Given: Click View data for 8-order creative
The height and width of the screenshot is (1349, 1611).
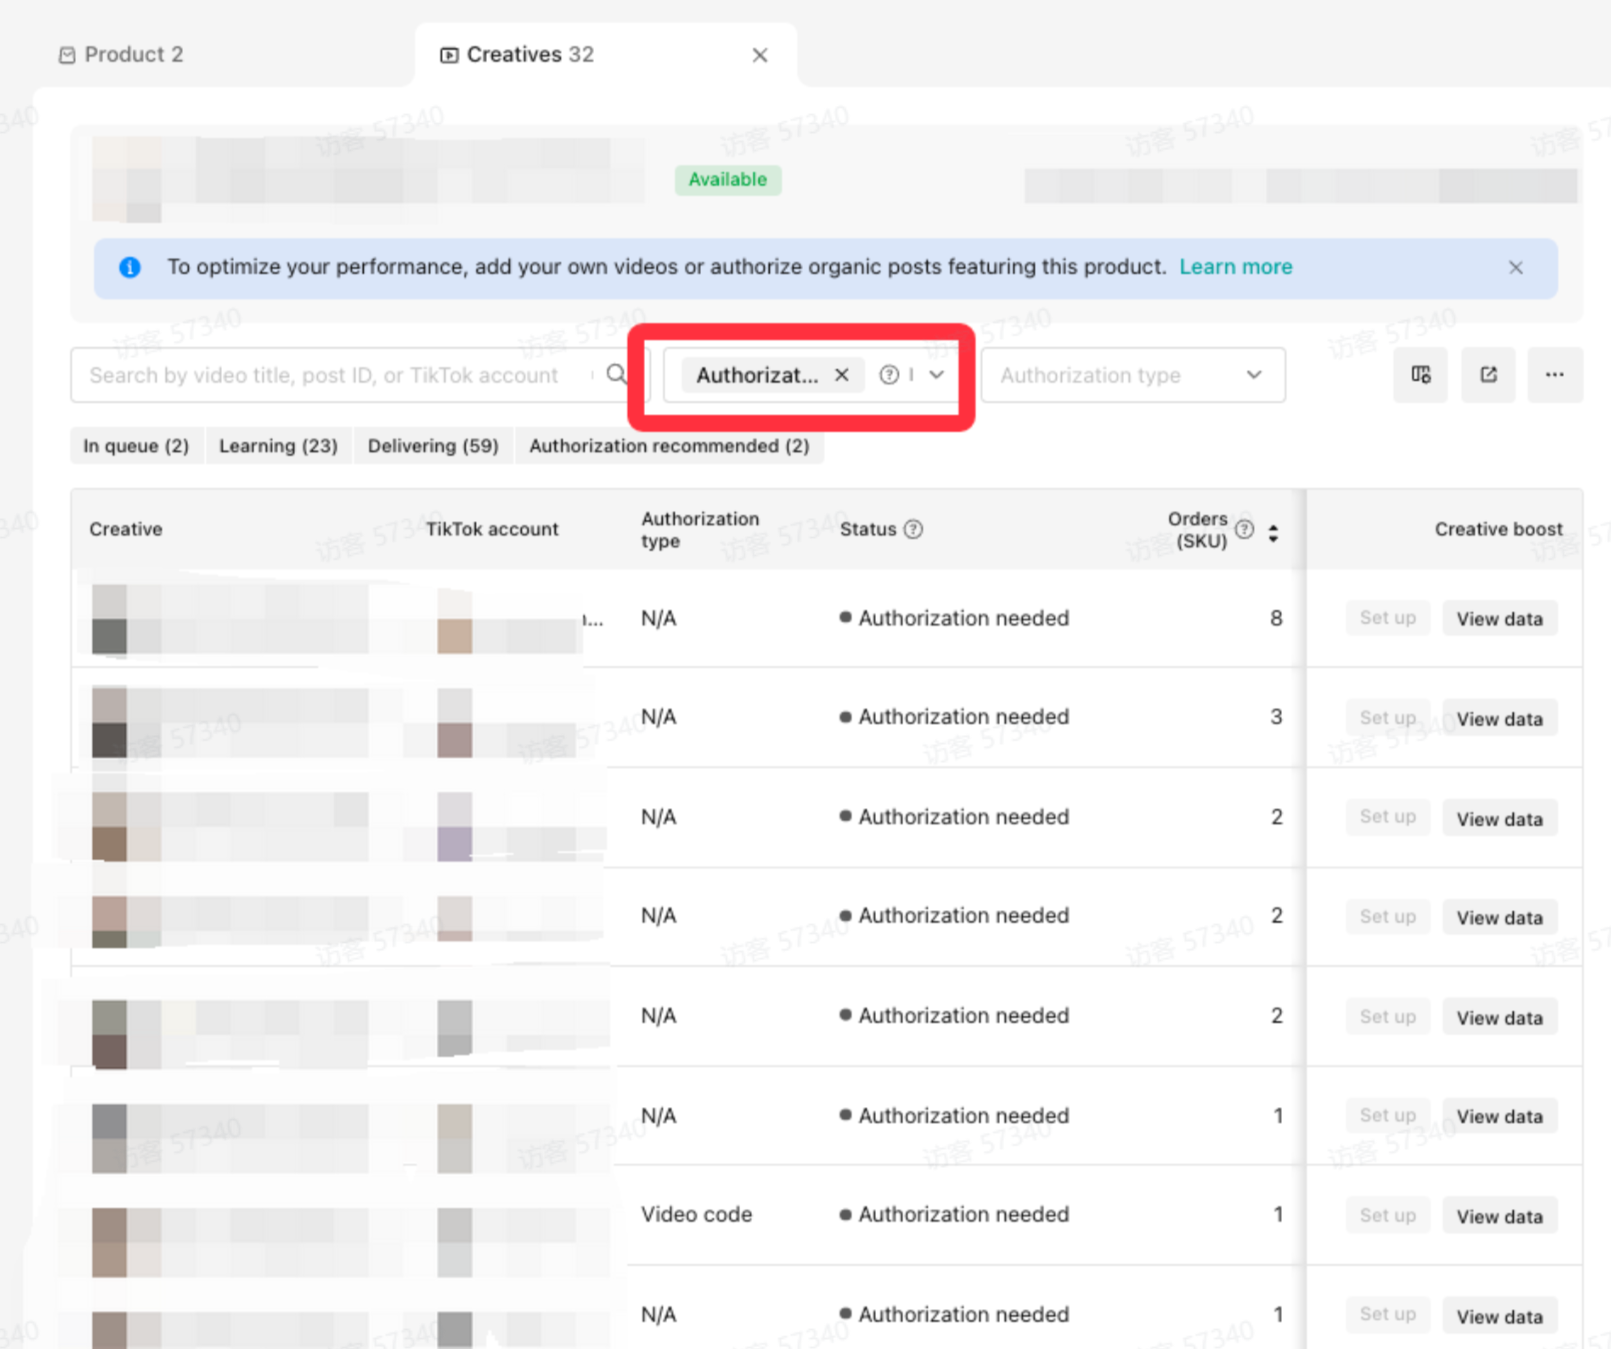Looking at the screenshot, I should (x=1498, y=619).
